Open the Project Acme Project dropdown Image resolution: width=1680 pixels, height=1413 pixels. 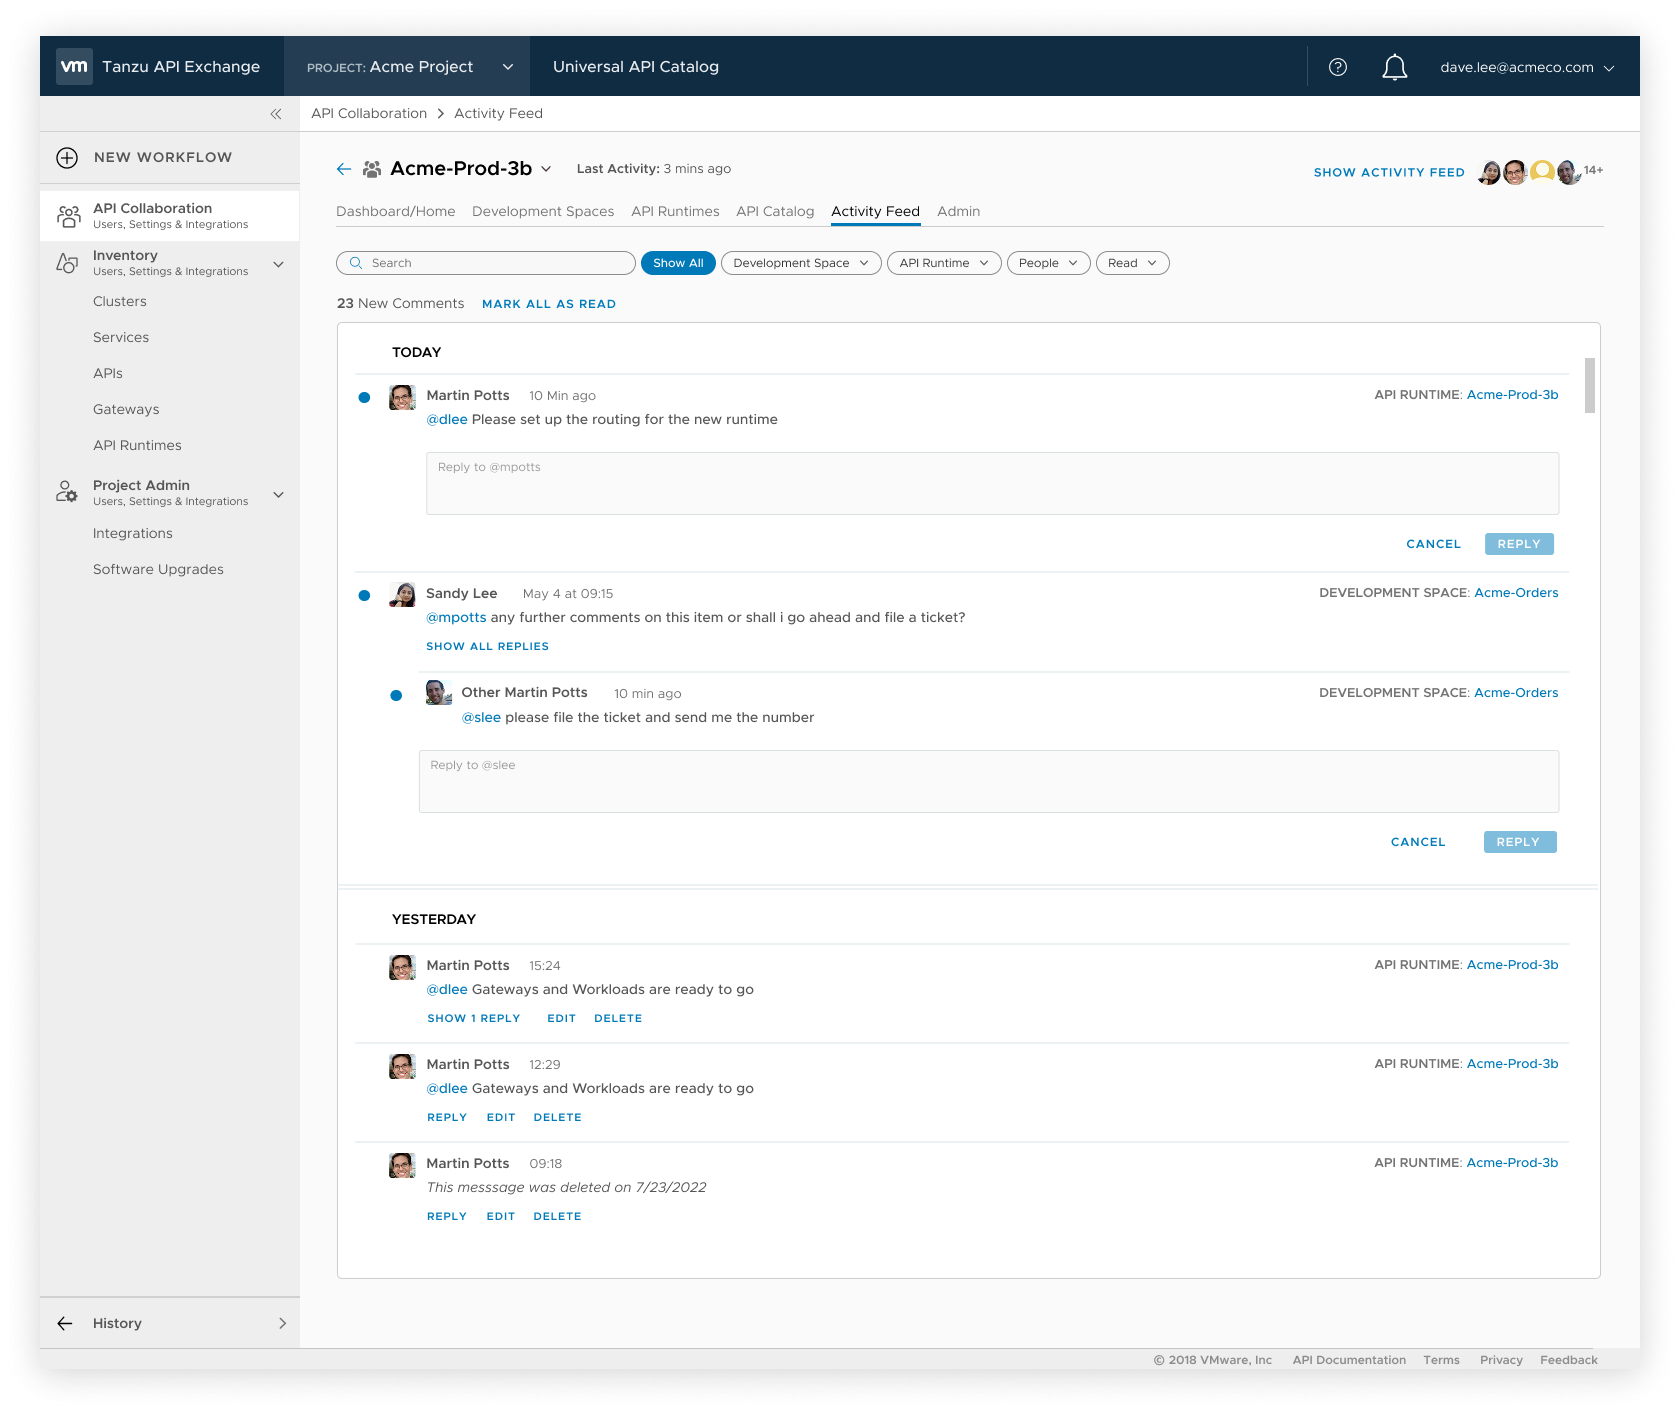(408, 67)
